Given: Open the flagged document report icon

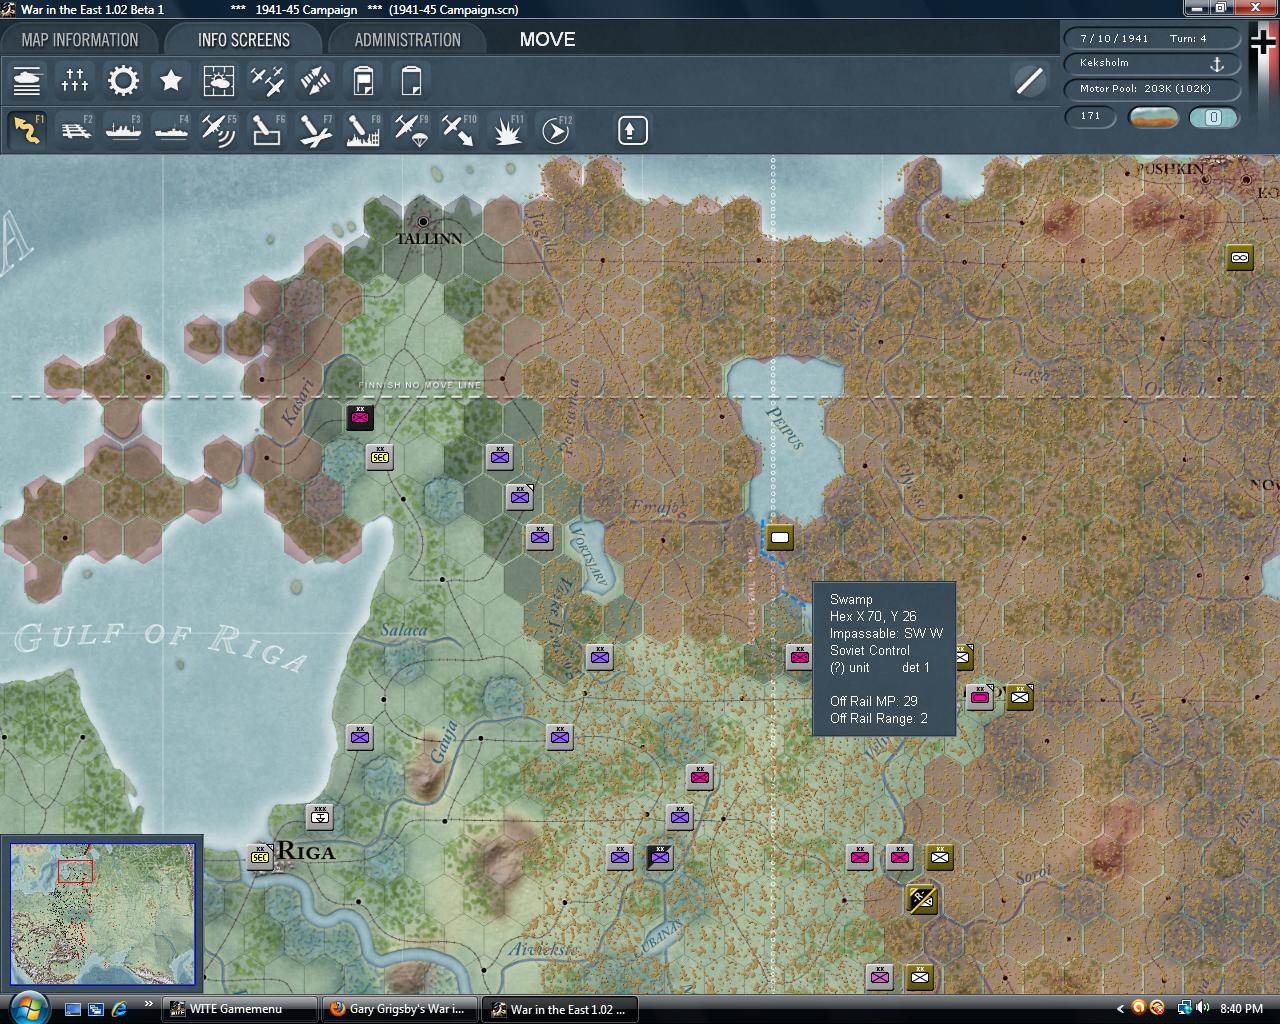Looking at the screenshot, I should [363, 81].
